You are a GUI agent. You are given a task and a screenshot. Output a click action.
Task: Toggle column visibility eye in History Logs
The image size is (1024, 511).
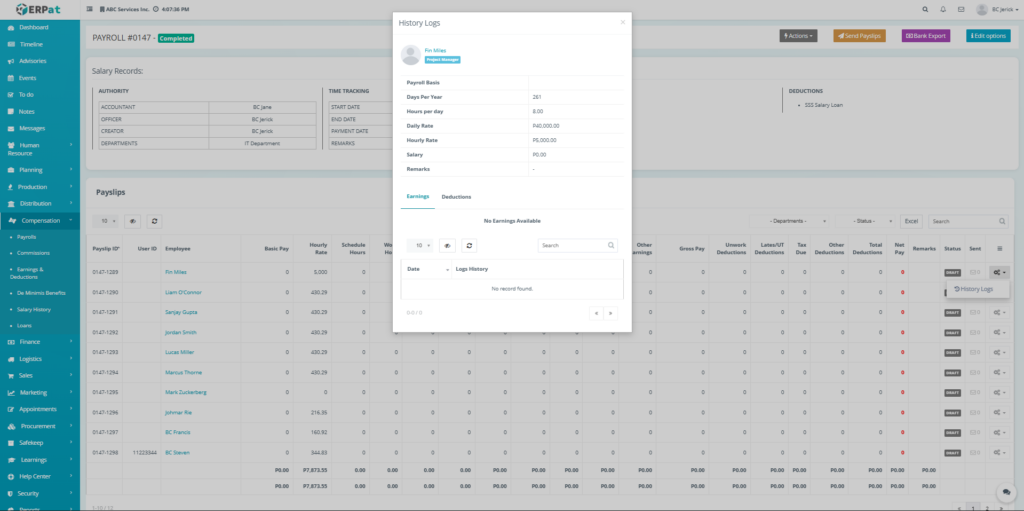pyautogui.click(x=447, y=245)
